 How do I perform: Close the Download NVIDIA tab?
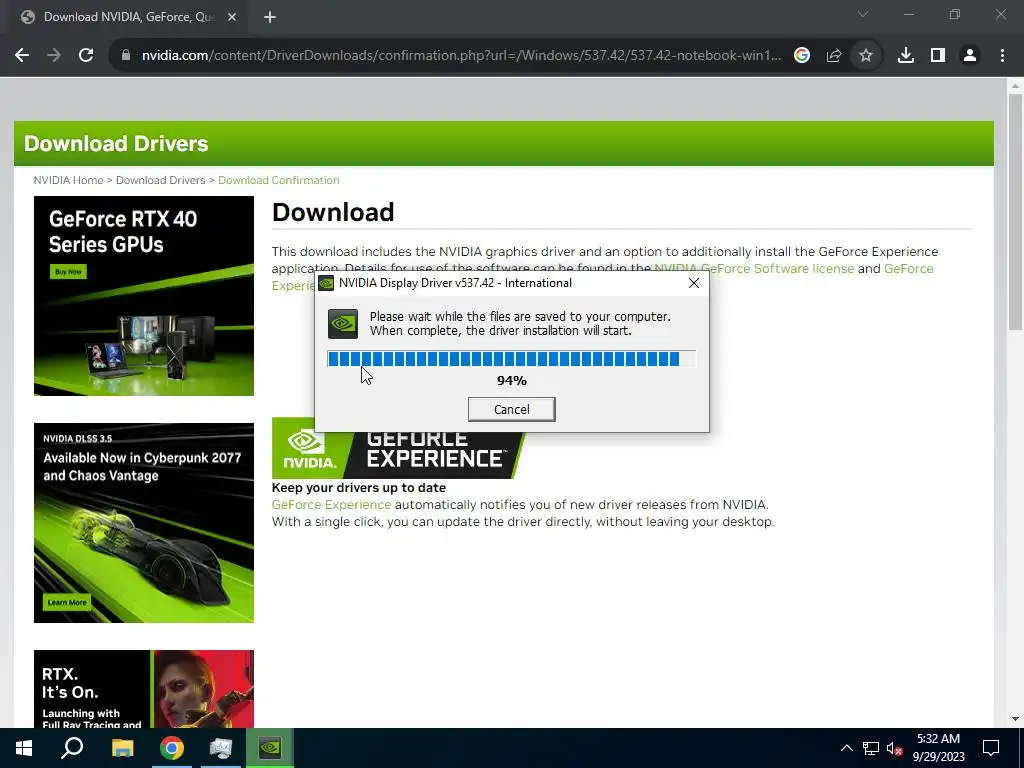pyautogui.click(x=232, y=17)
